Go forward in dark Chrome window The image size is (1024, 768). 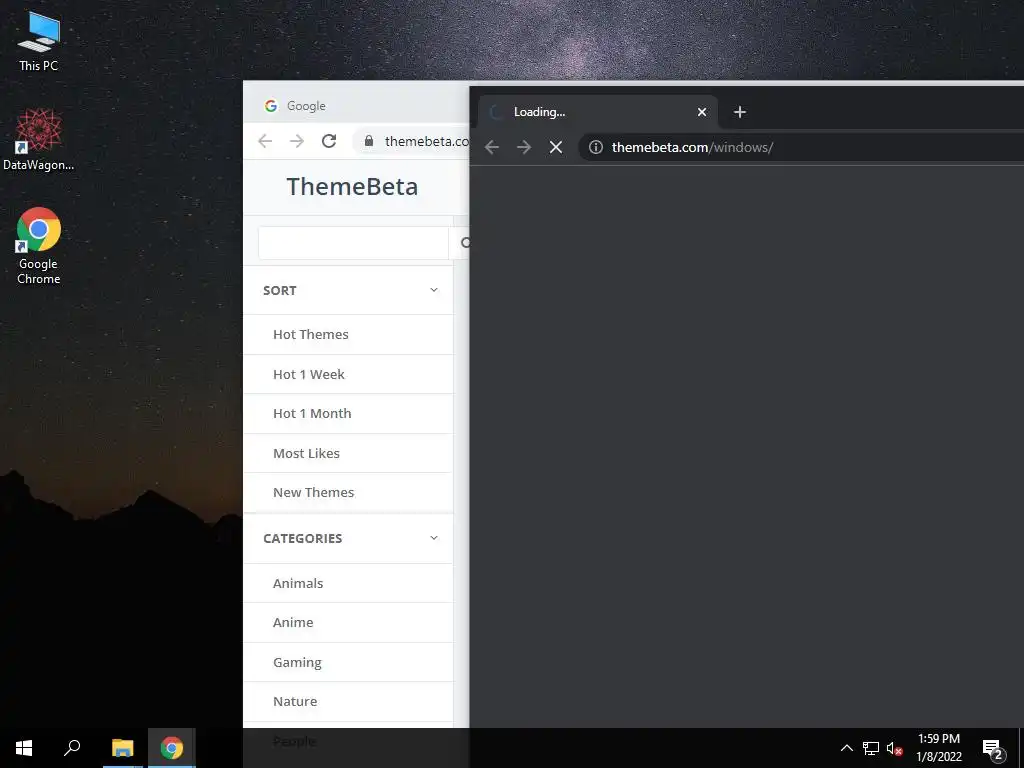524,148
